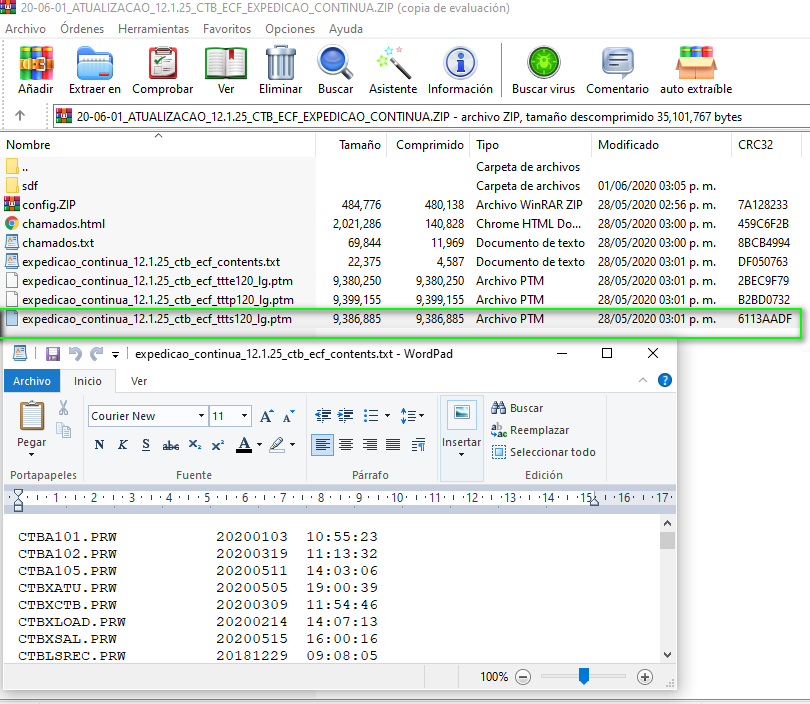810x704 pixels.
Task: Open highlight color dropdown arrow
Action: (292, 445)
